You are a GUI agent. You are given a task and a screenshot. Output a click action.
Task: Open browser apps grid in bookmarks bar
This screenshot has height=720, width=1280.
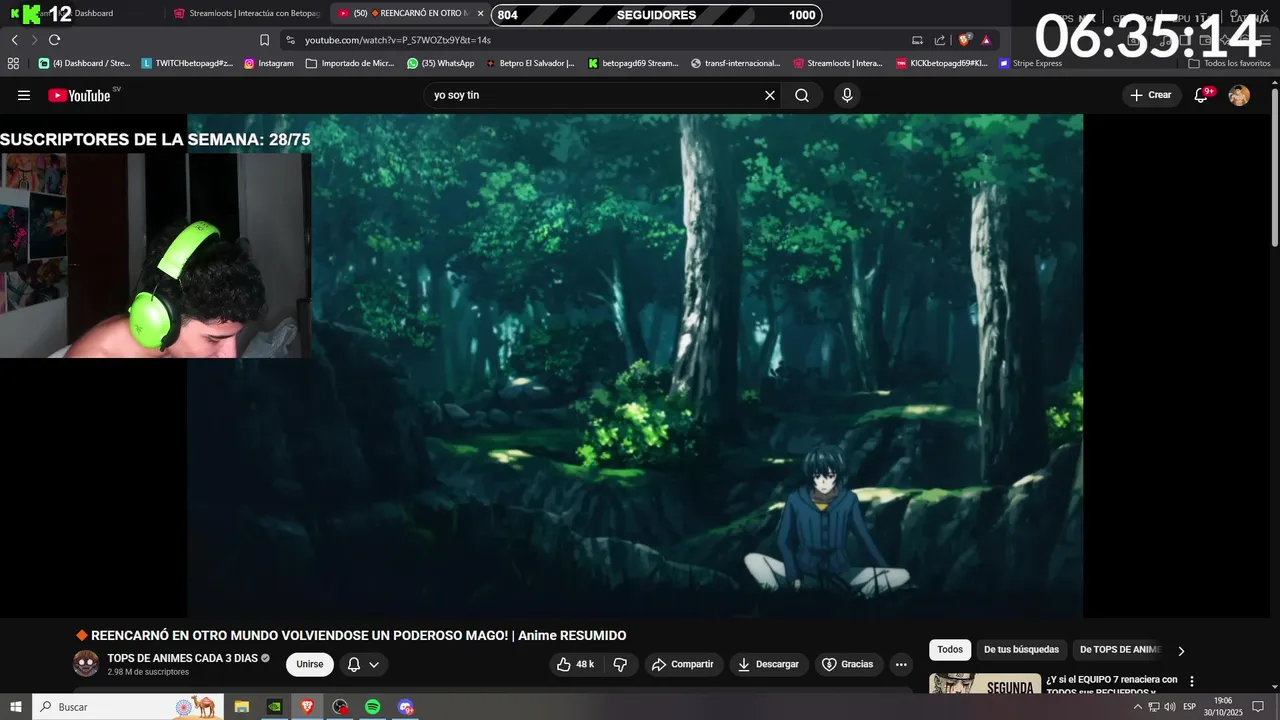pos(13,63)
